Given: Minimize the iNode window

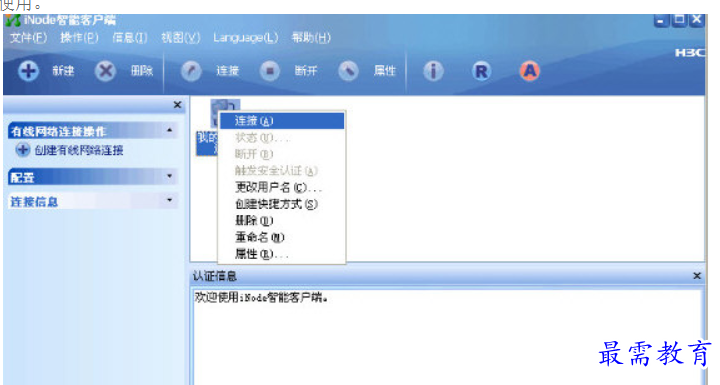Looking at the screenshot, I should pyautogui.click(x=661, y=20).
